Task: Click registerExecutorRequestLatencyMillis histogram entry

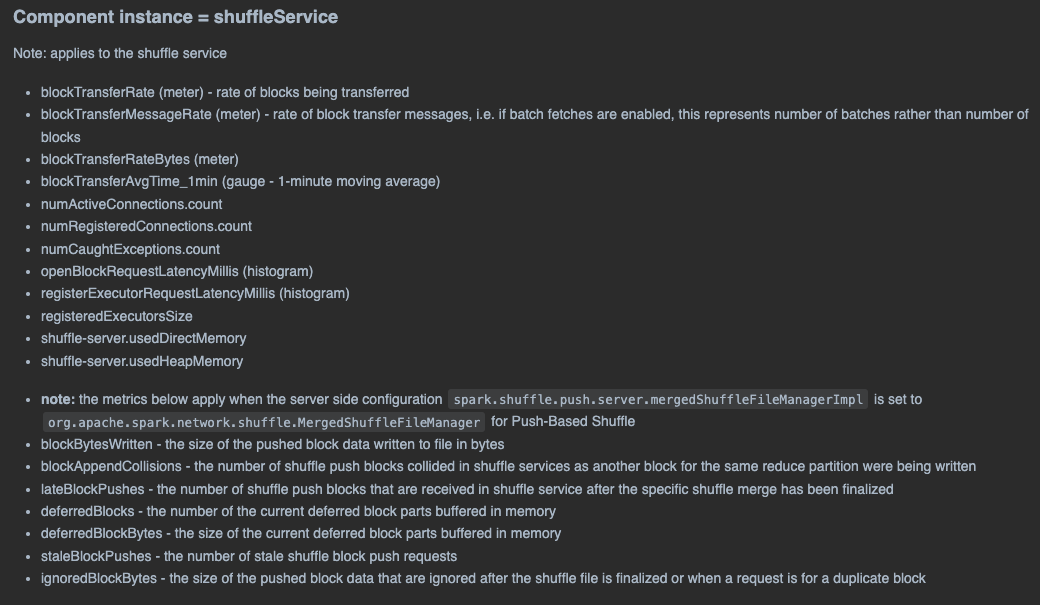Action: pyautogui.click(x=195, y=293)
